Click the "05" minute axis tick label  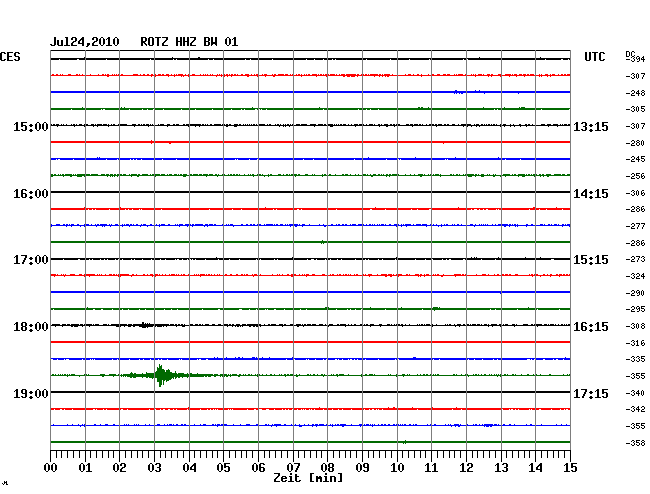click(x=223, y=468)
